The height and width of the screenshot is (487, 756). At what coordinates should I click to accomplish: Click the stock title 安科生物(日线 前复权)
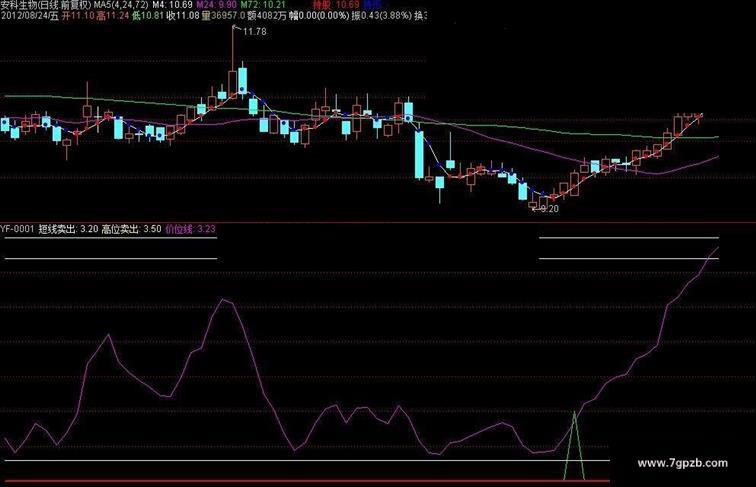[46, 5]
